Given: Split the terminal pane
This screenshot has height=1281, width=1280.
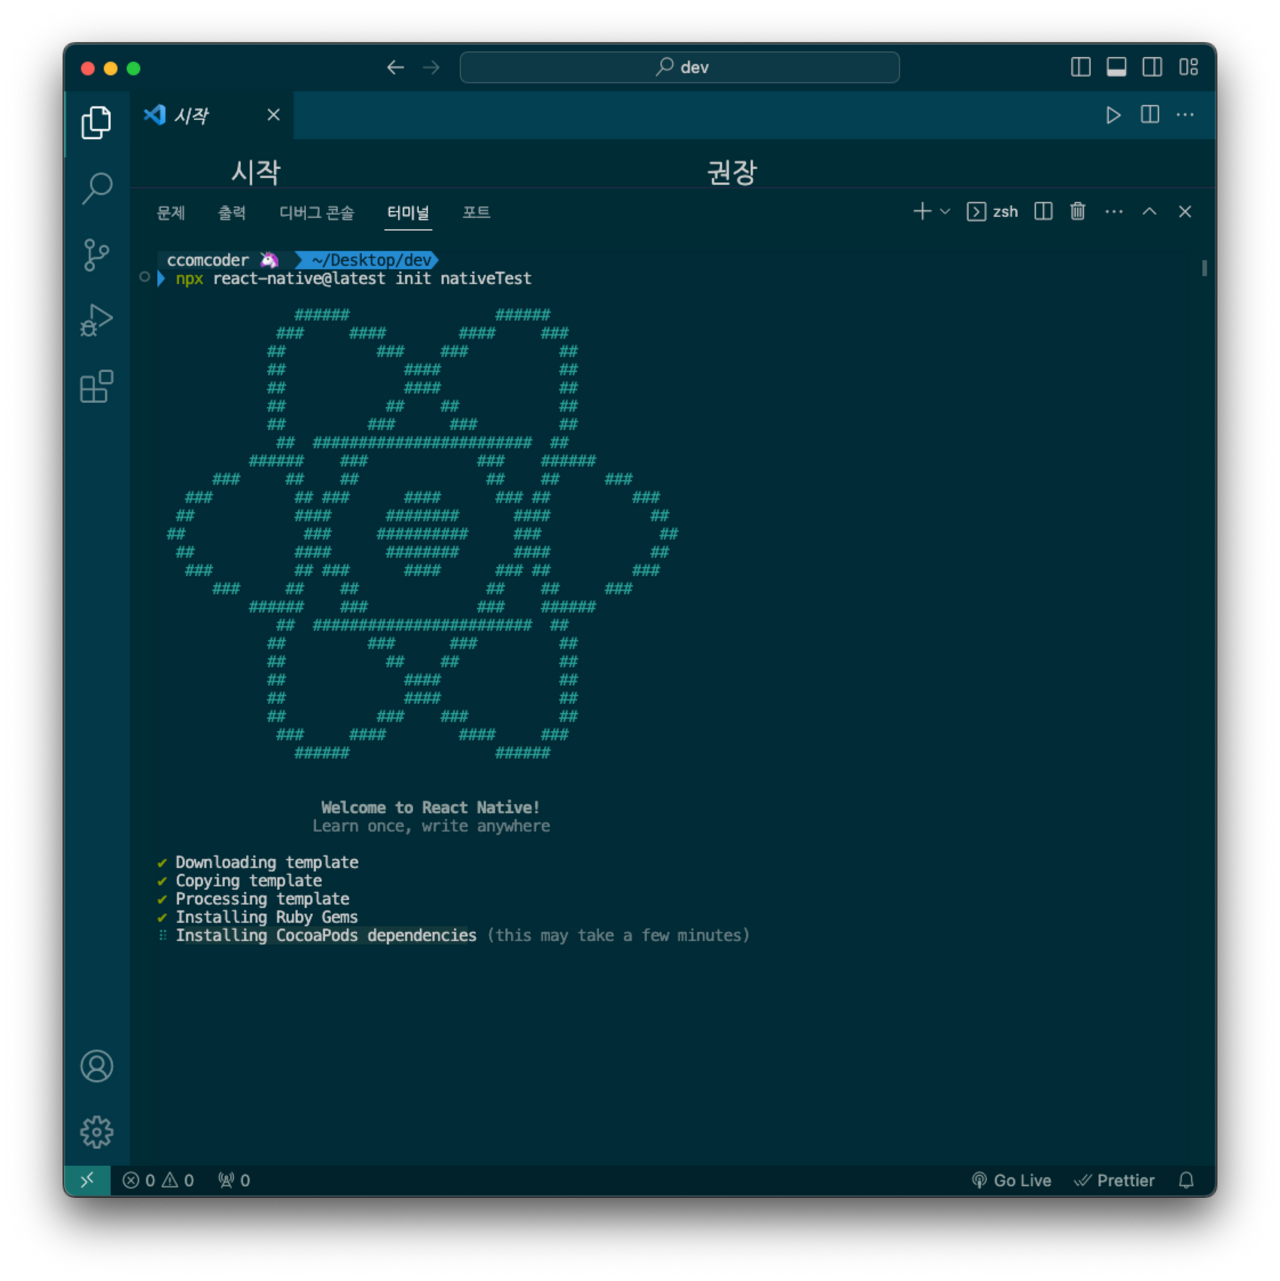Looking at the screenshot, I should coord(1043,211).
